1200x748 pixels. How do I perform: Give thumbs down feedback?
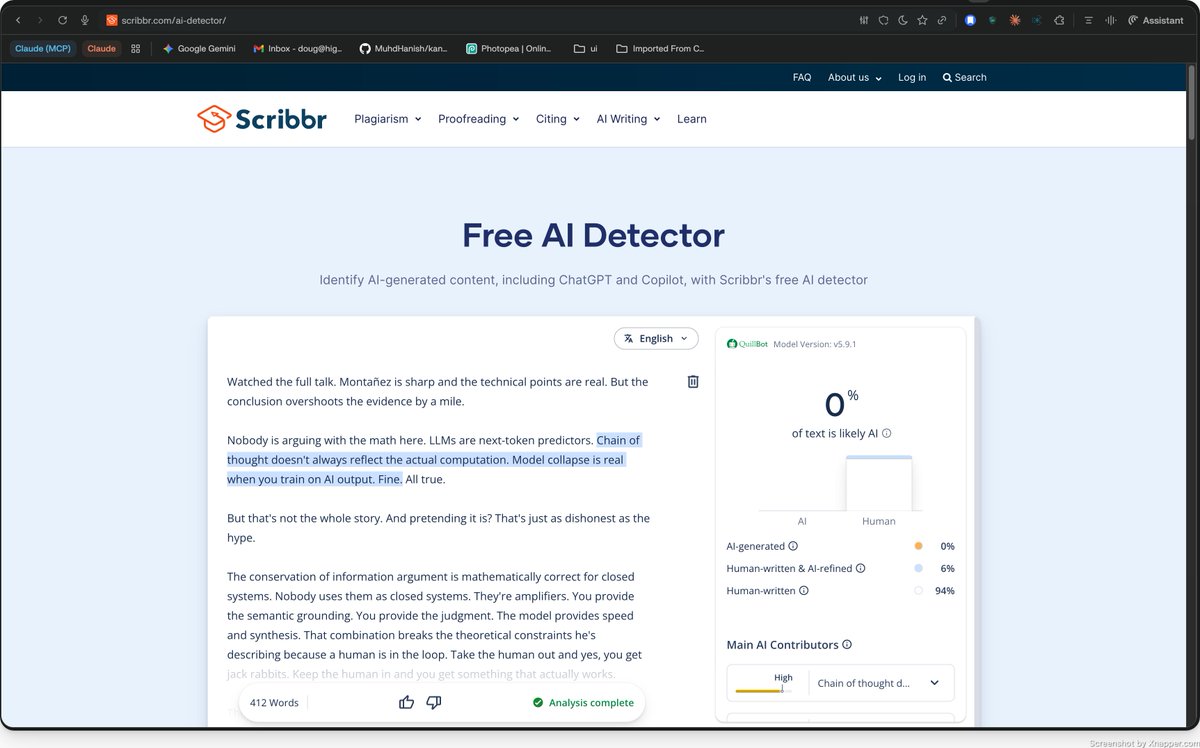434,702
